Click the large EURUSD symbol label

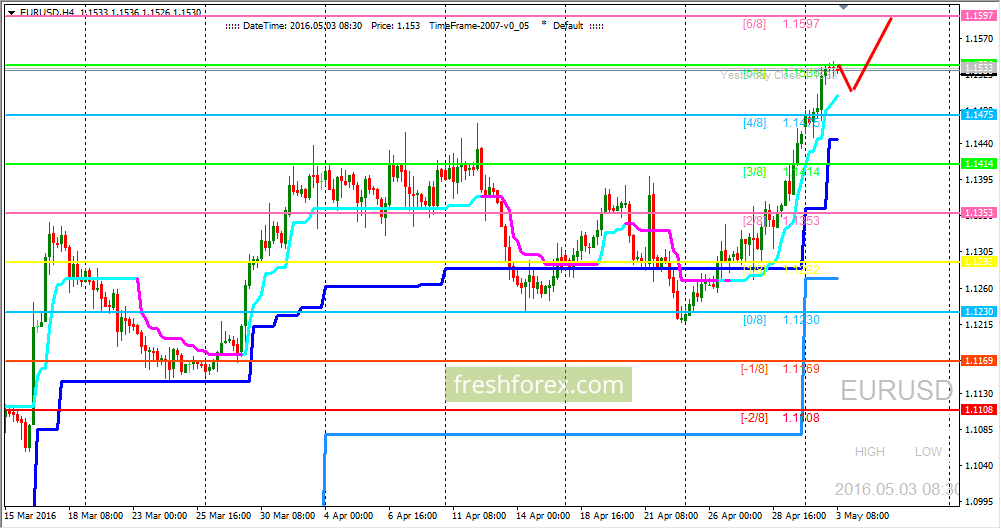click(x=896, y=391)
